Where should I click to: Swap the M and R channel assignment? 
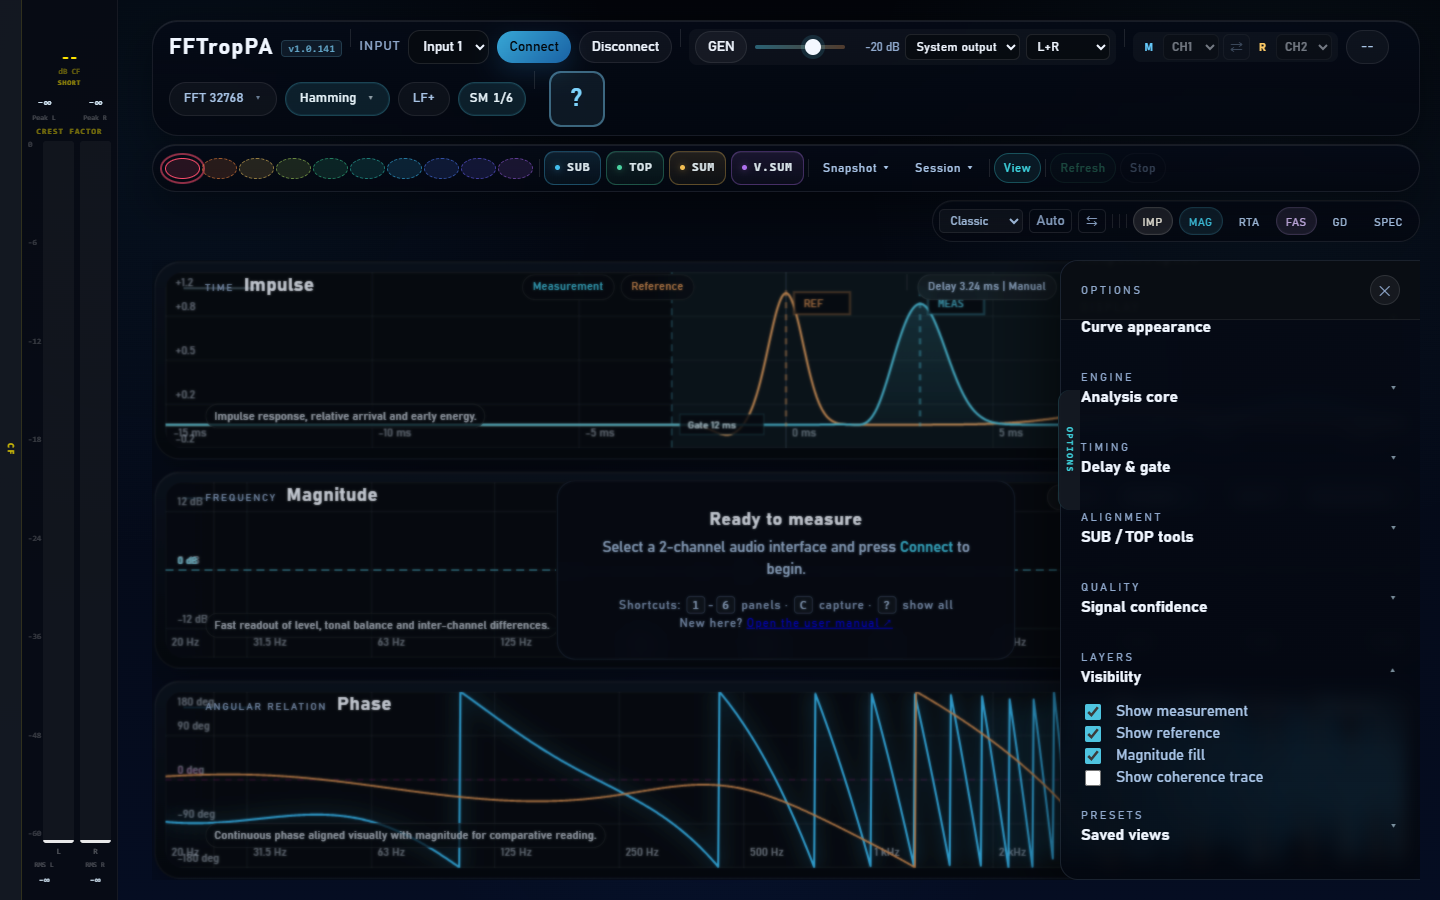[1237, 47]
